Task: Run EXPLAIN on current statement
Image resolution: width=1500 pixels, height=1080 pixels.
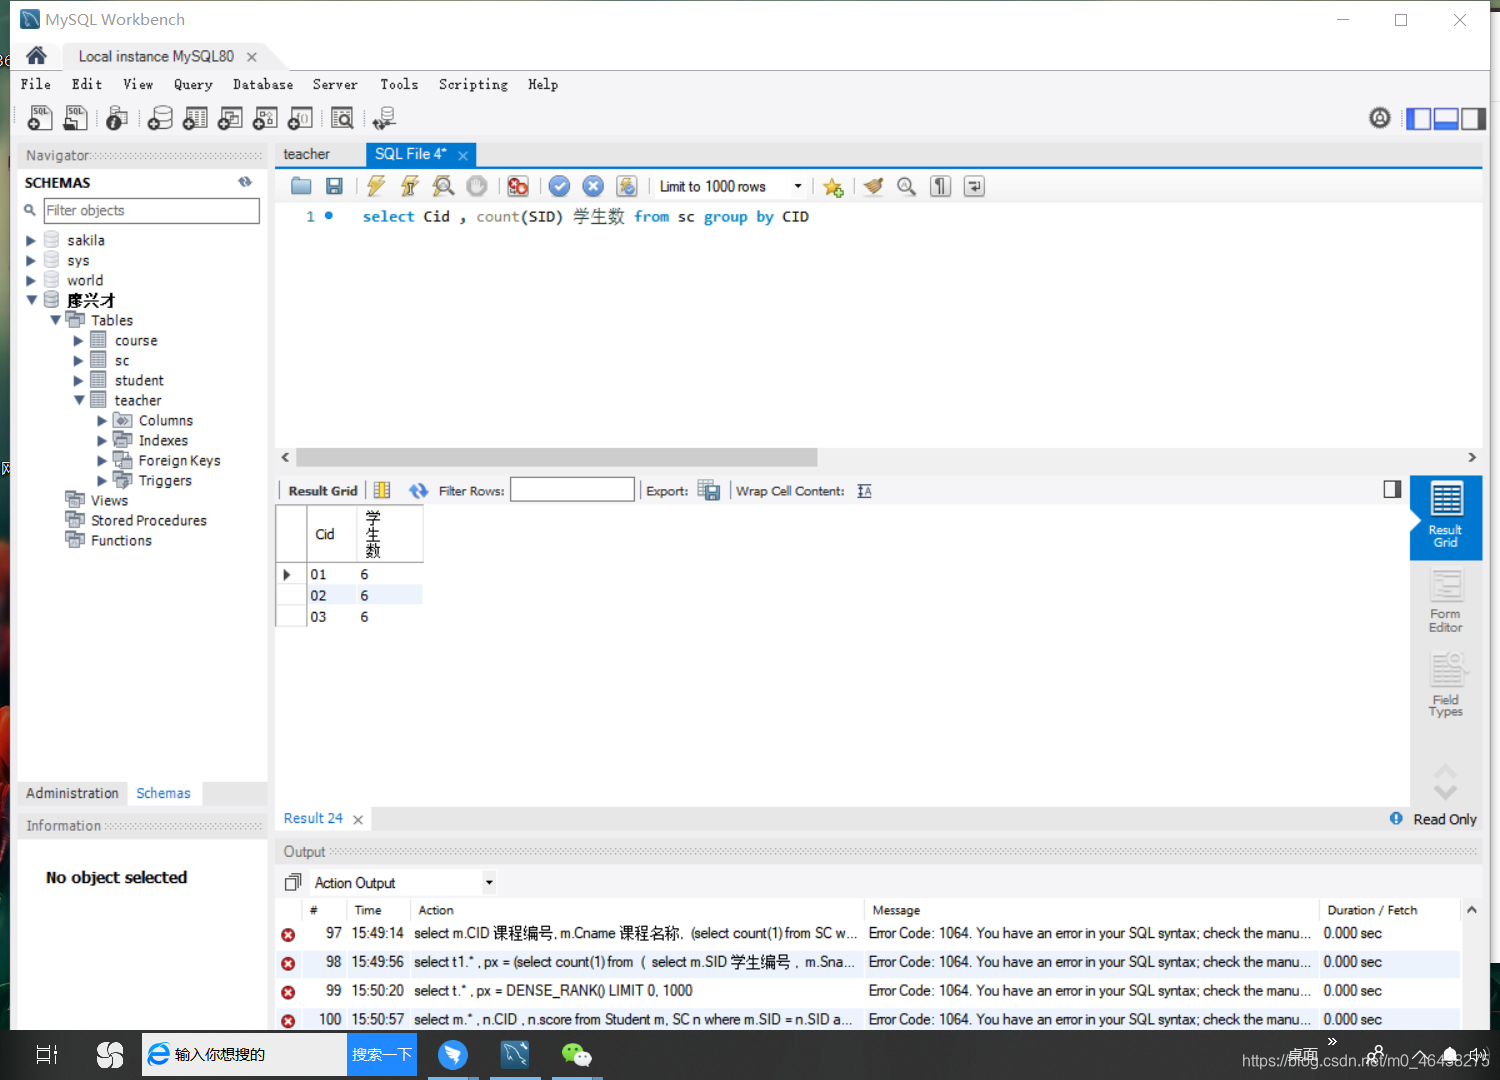Action: pyautogui.click(x=443, y=186)
